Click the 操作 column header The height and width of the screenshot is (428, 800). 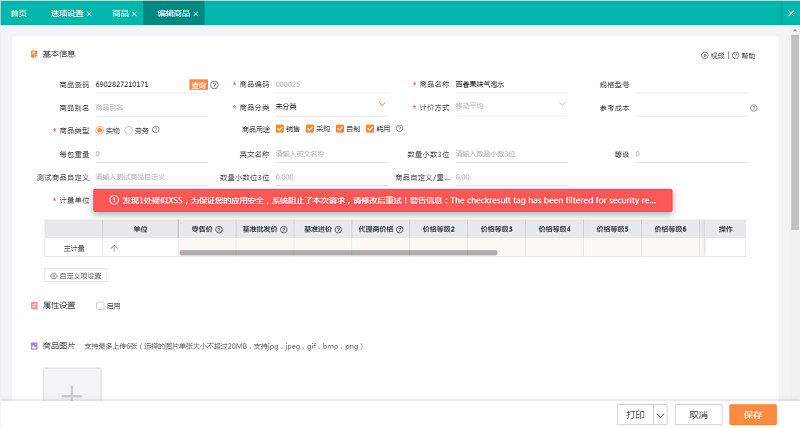(725, 229)
